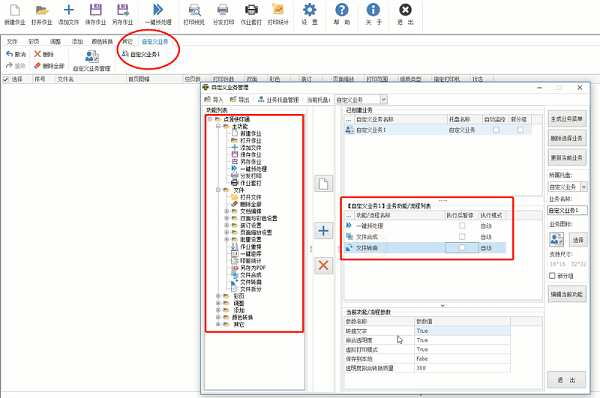Open the 所属托盘 dropdown on right panel

pyautogui.click(x=584, y=187)
